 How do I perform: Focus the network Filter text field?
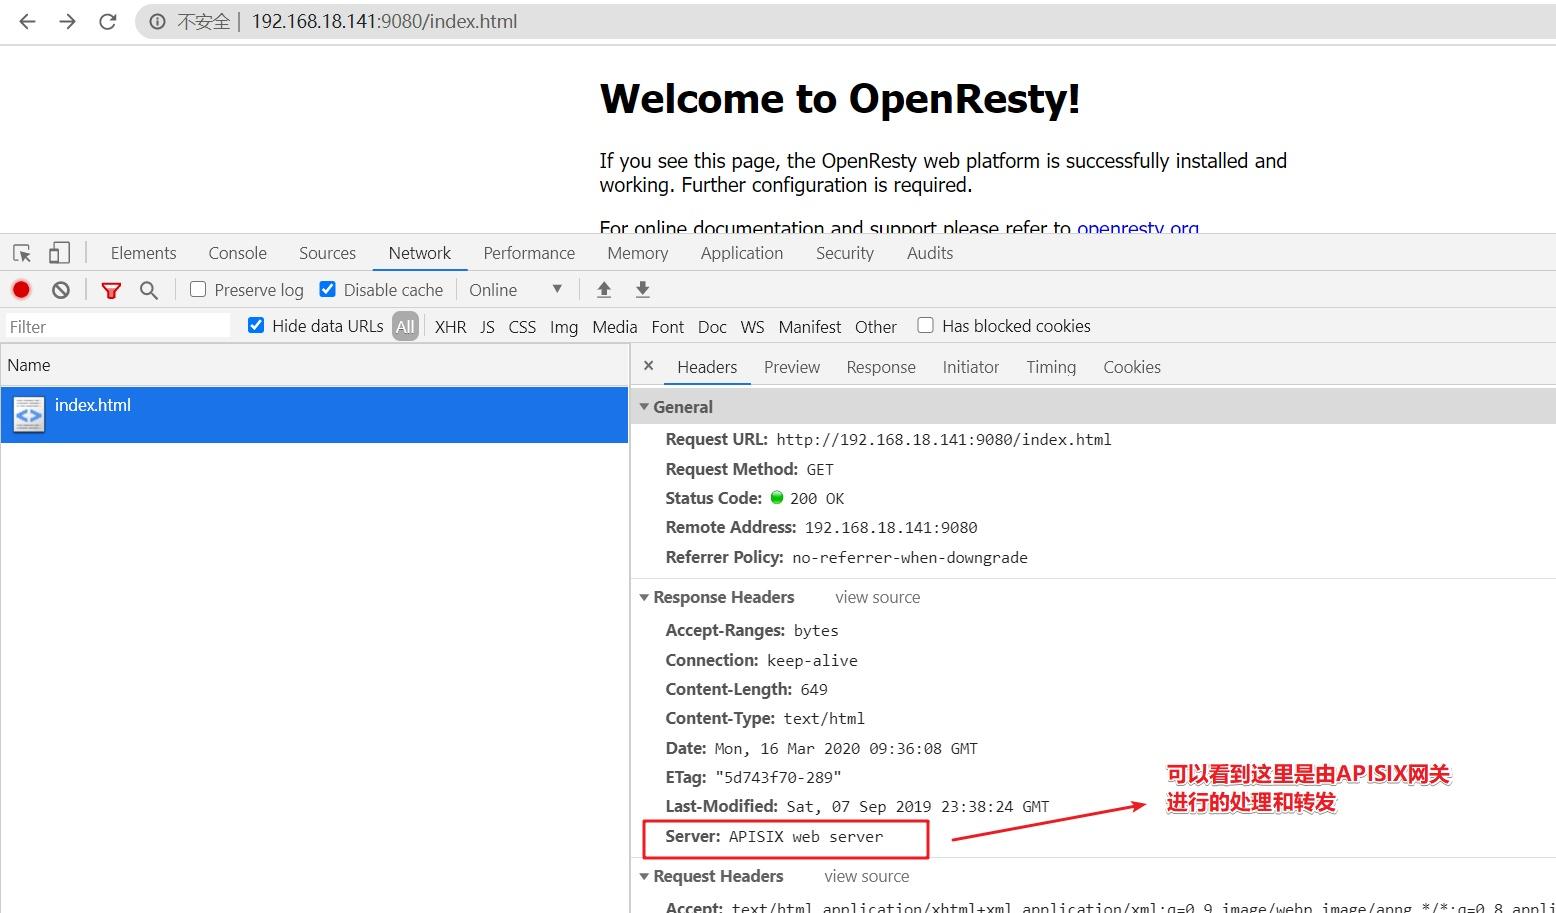(x=118, y=326)
